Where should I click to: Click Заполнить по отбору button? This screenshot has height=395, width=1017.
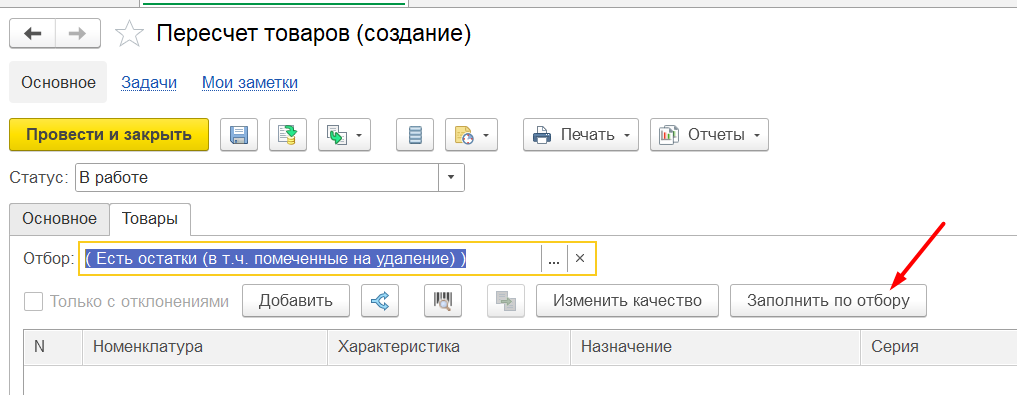828,301
